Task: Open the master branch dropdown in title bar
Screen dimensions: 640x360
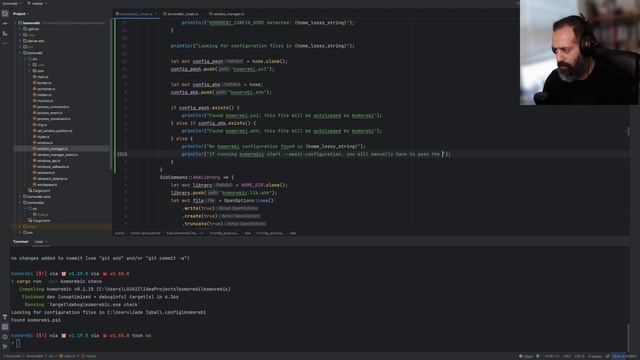Action: point(37,3)
